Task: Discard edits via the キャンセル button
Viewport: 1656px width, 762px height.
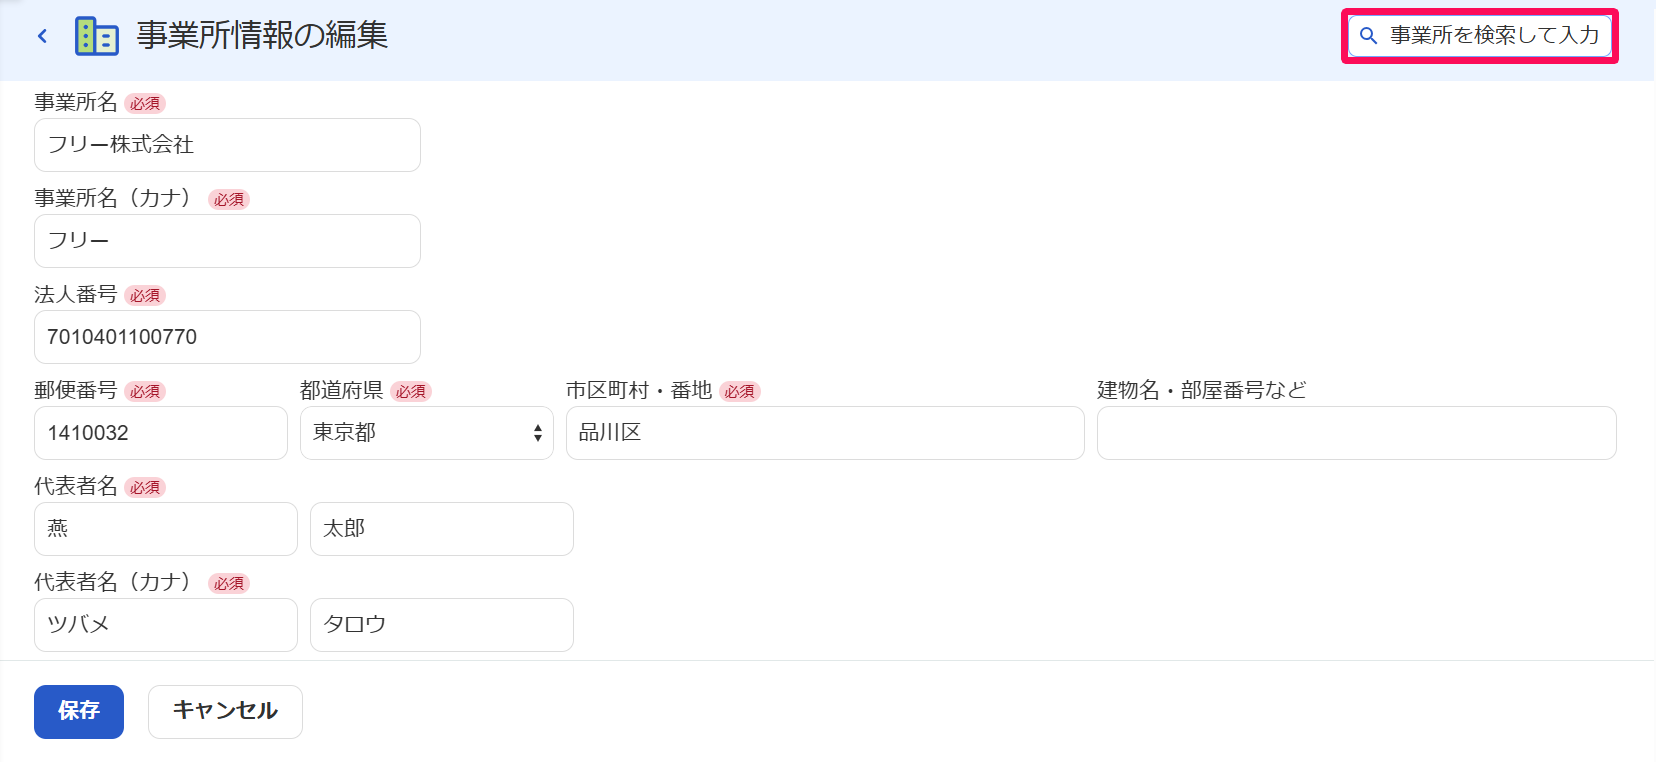Action: point(225,712)
